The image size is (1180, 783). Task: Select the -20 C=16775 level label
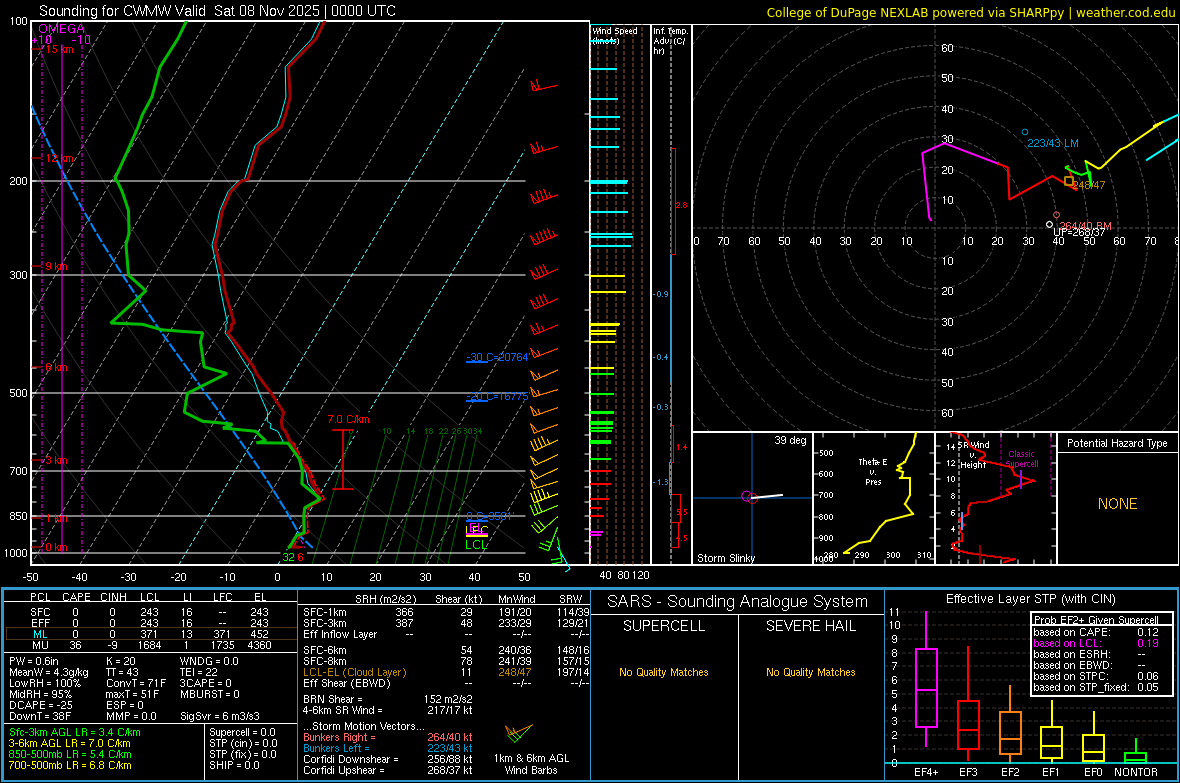pos(497,396)
